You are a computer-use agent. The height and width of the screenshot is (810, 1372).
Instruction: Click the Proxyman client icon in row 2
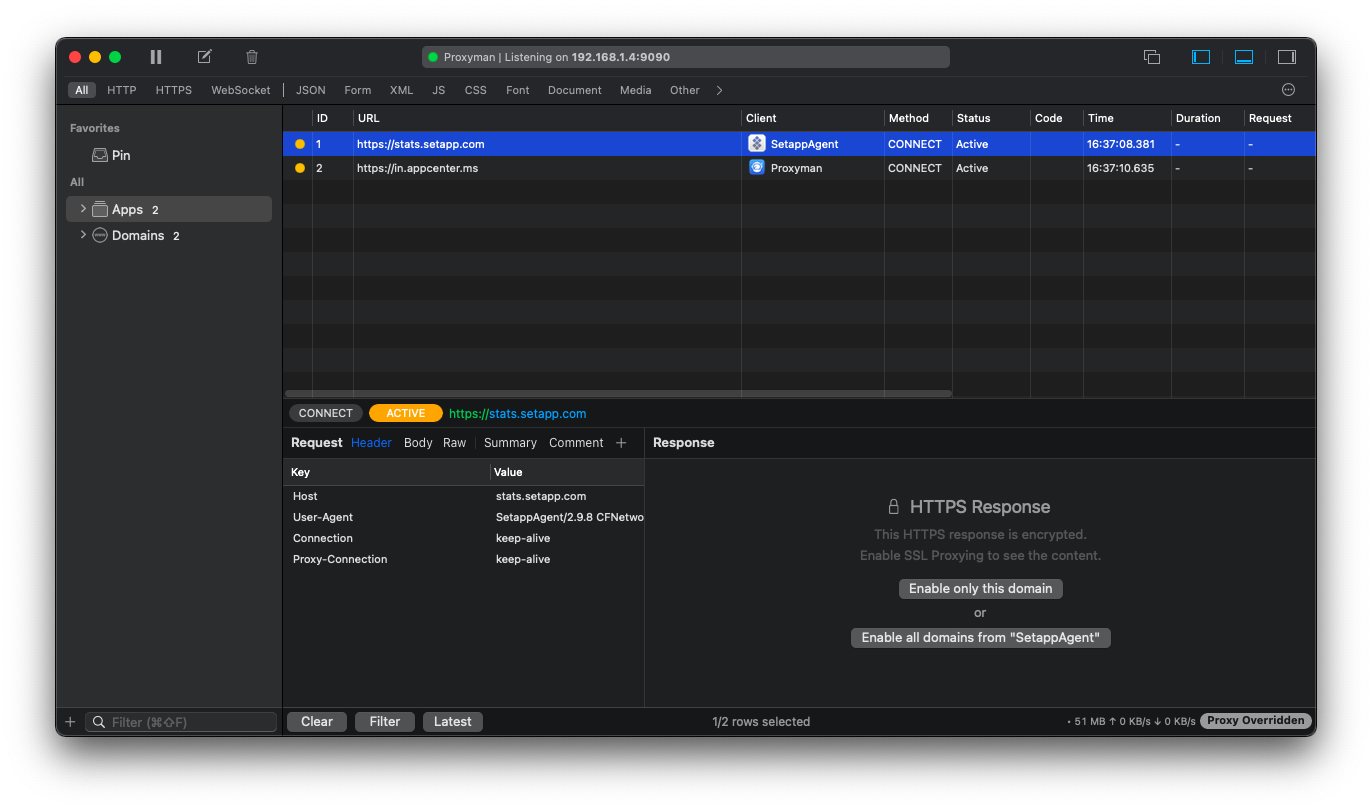[x=757, y=167]
